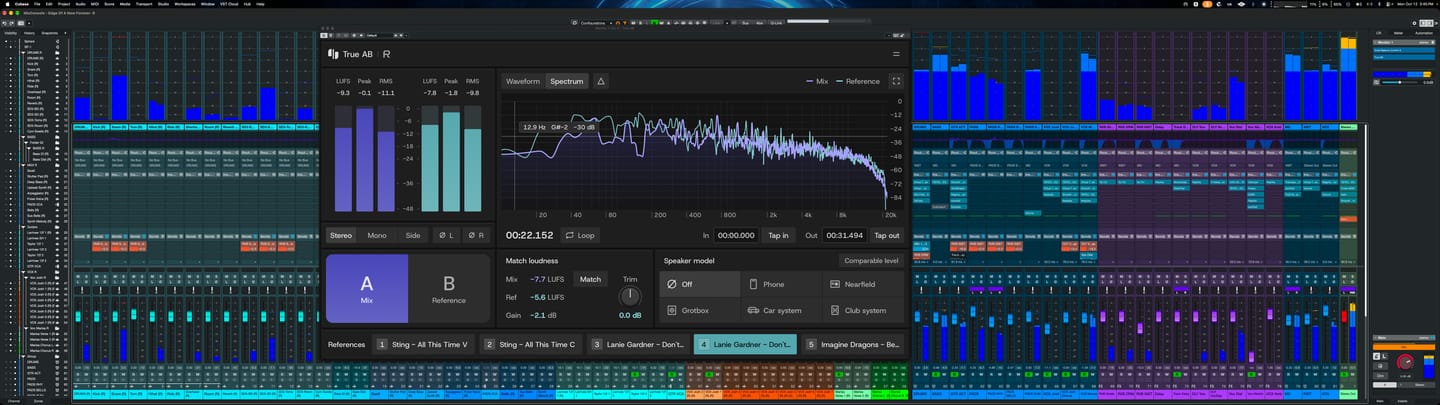Click the In time field 00:00.000
This screenshot has height=405, width=1440.
point(735,235)
